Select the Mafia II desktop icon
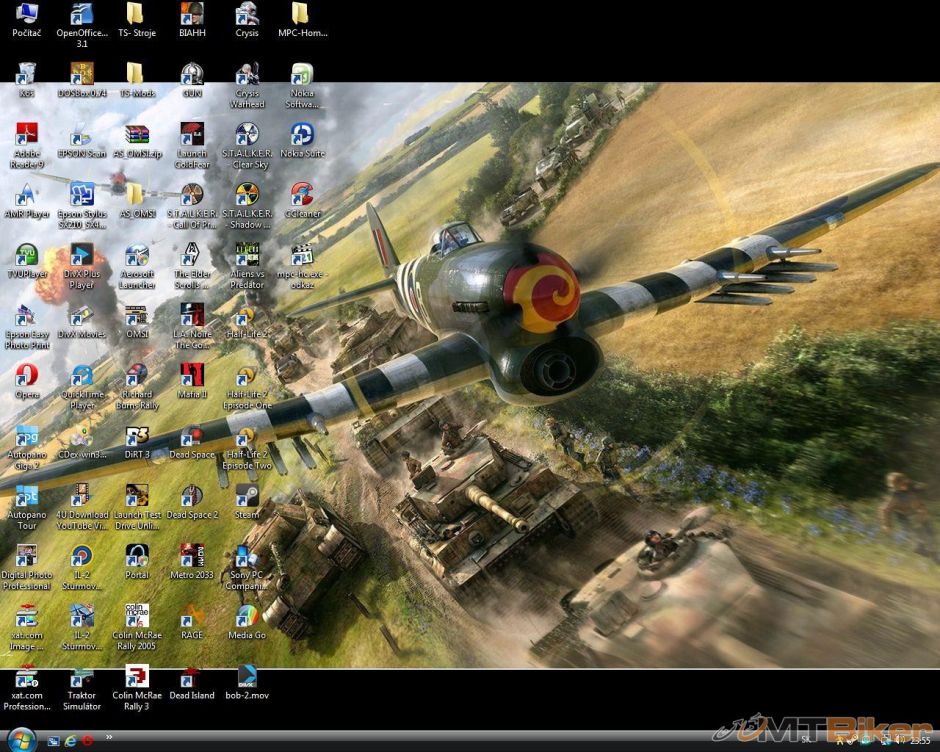The width and height of the screenshot is (940, 752). click(x=192, y=376)
